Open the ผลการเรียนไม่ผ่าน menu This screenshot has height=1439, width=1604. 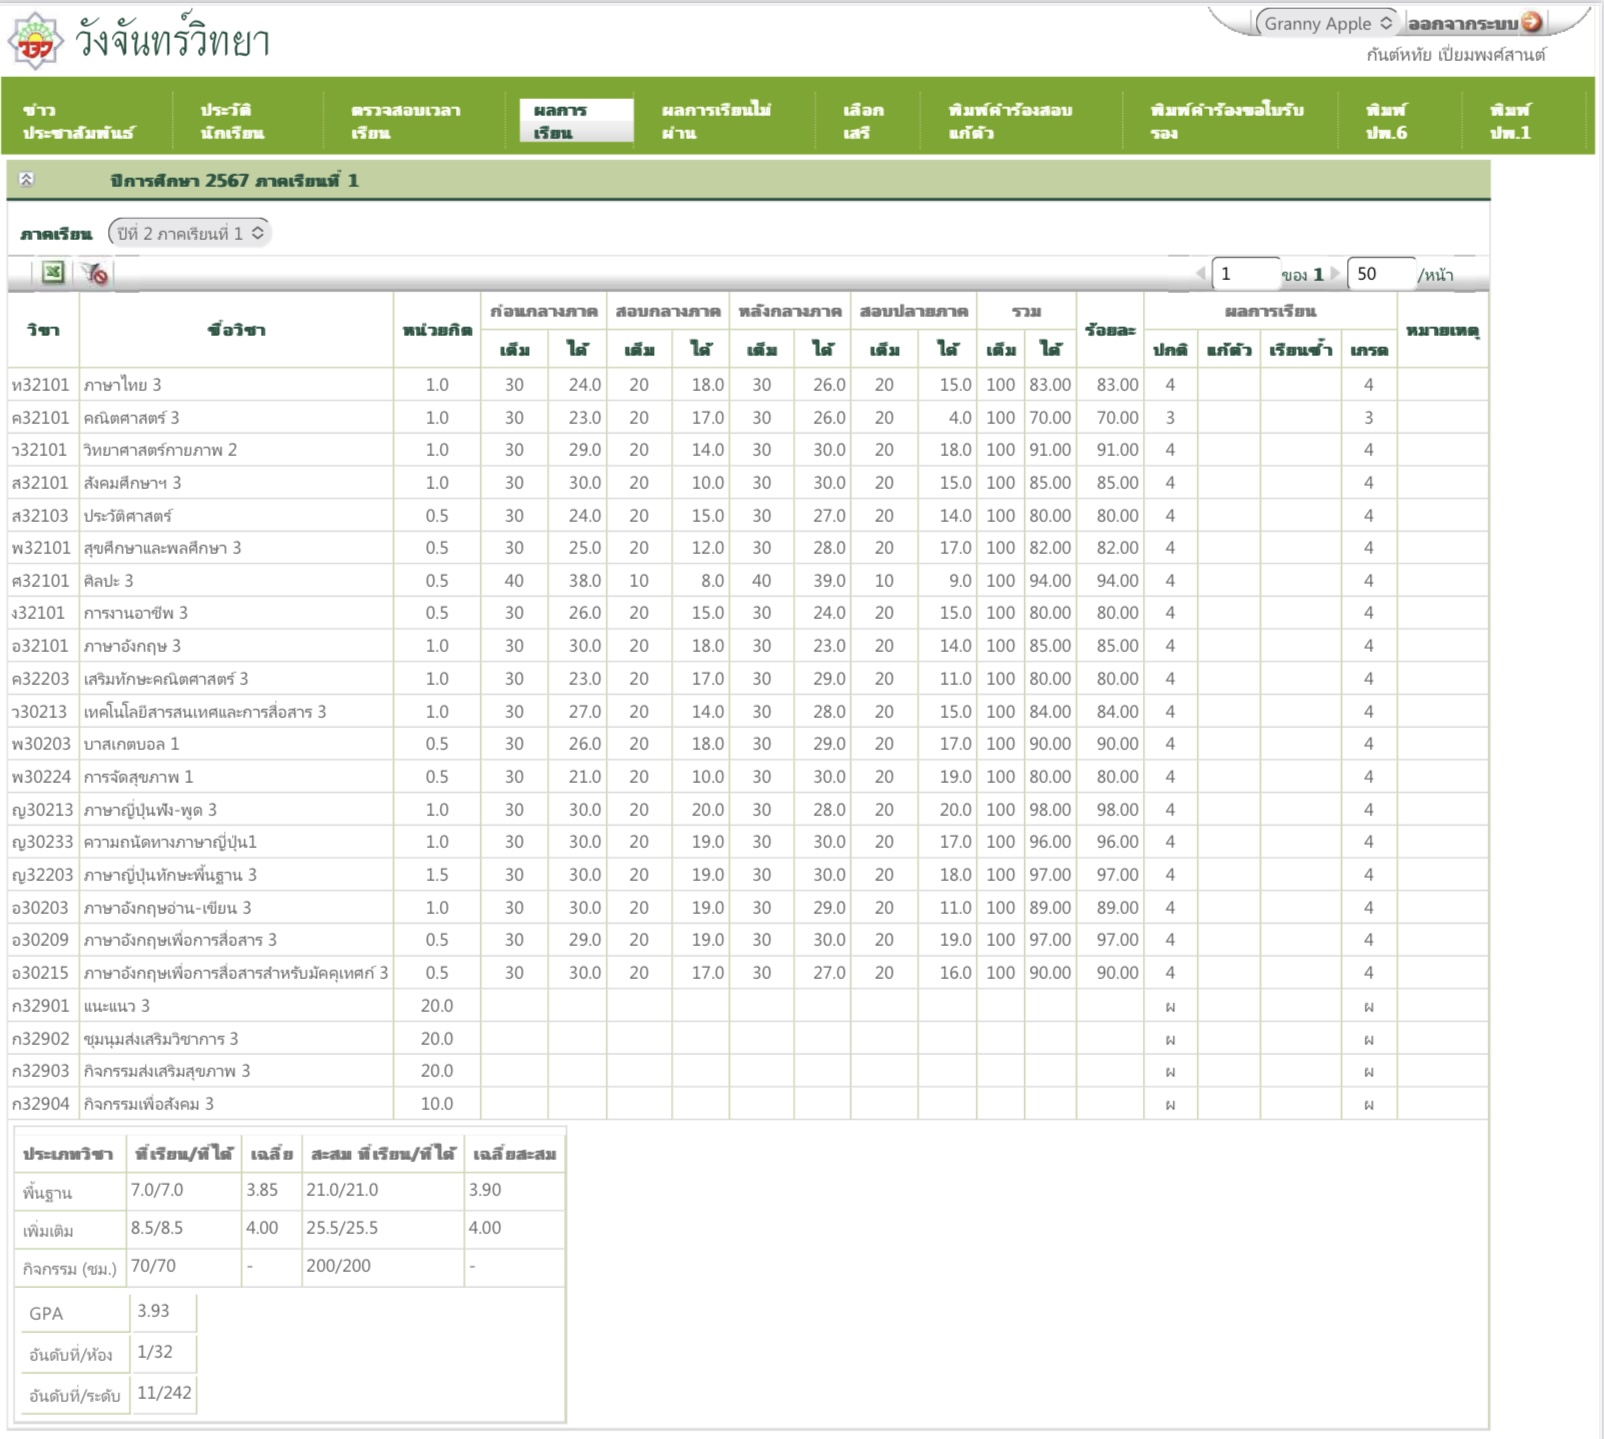click(716, 121)
